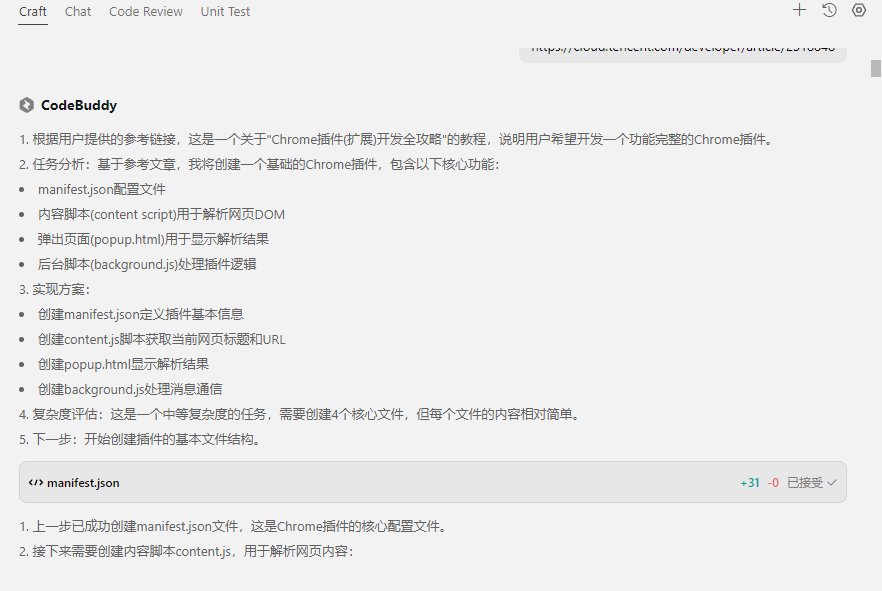Switch to the Craft tab
Image resolution: width=882 pixels, height=591 pixels.
coord(33,12)
